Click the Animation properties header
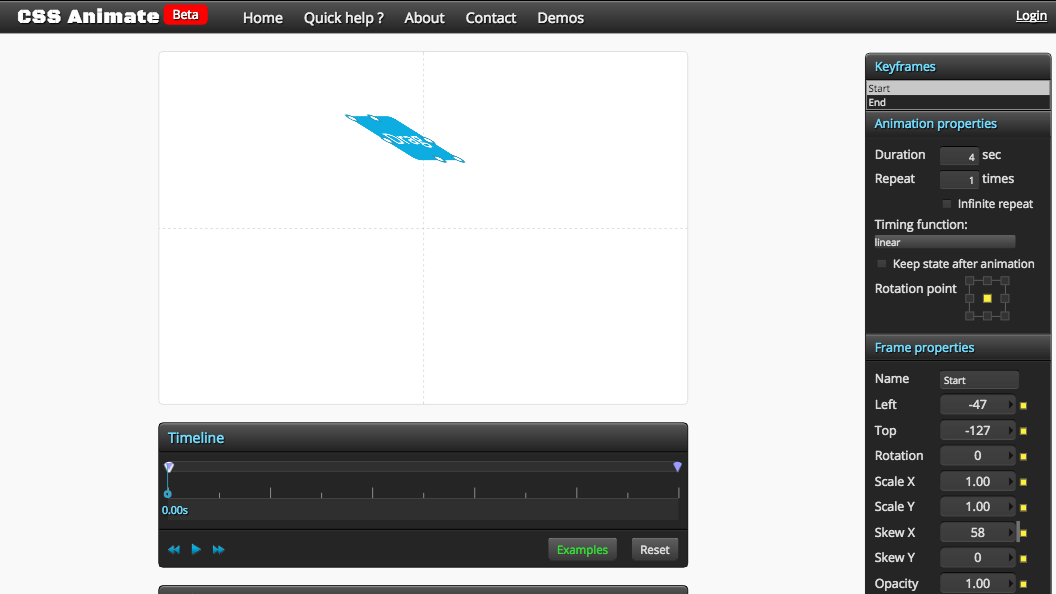The width and height of the screenshot is (1056, 594). point(958,124)
